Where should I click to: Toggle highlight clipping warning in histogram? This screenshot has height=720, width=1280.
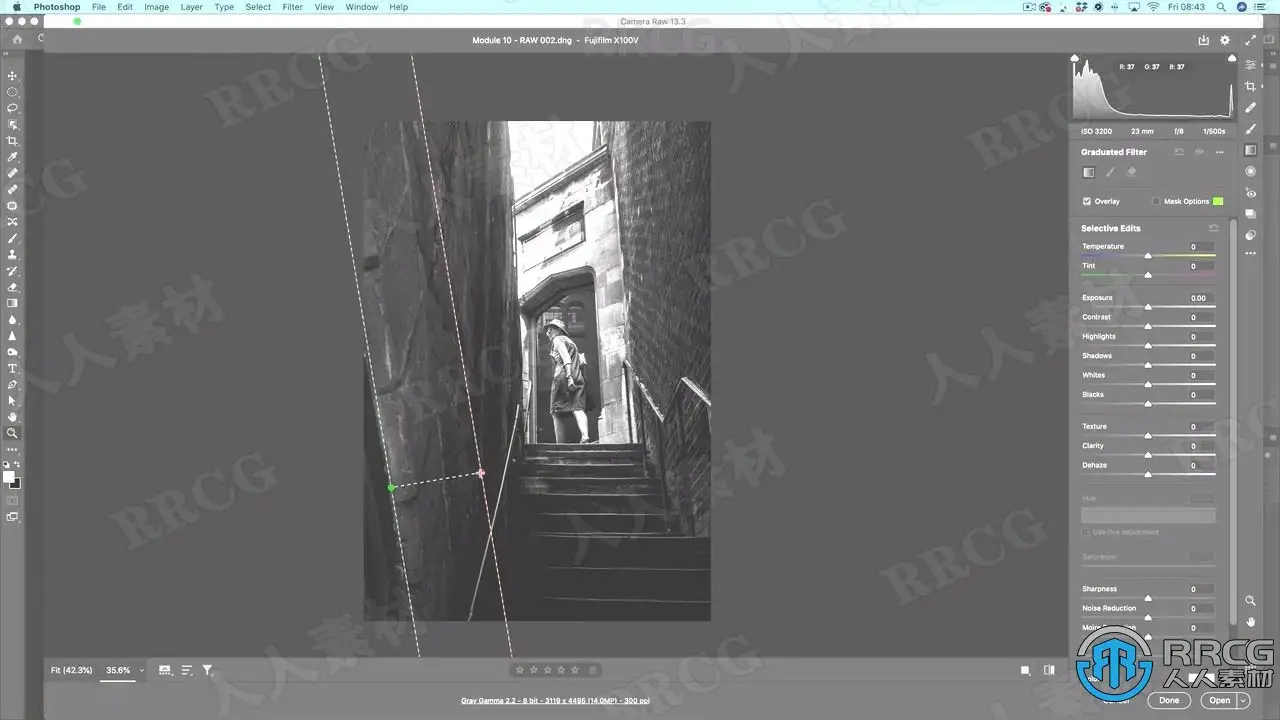tap(1231, 59)
